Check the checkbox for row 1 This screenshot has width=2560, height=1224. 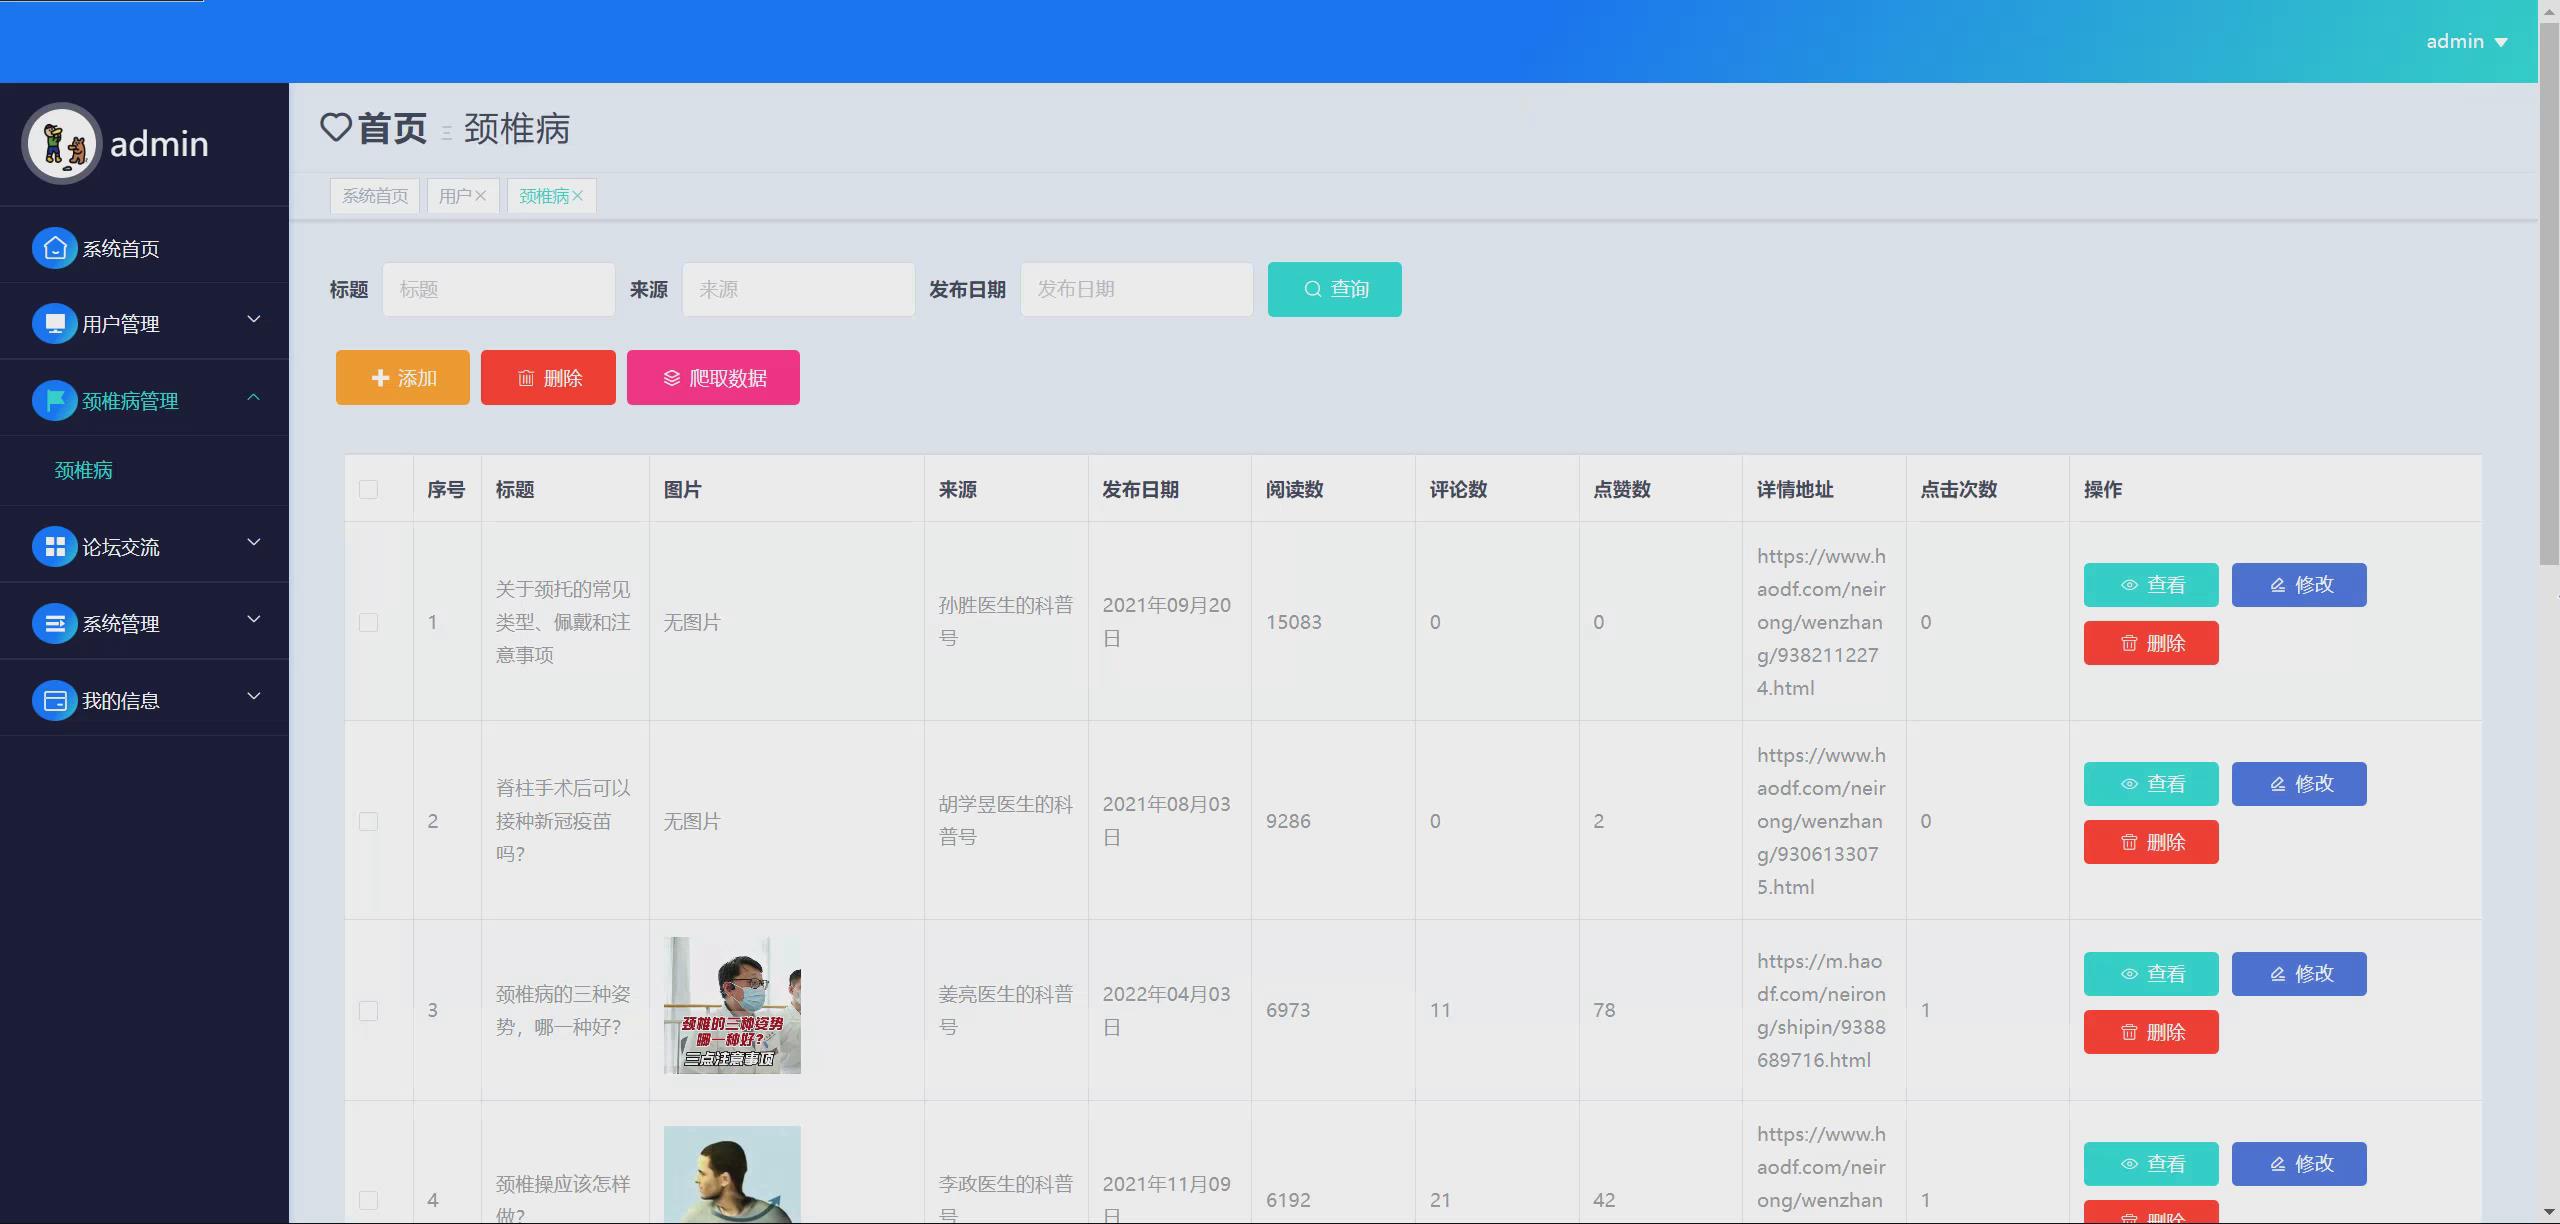(x=368, y=622)
